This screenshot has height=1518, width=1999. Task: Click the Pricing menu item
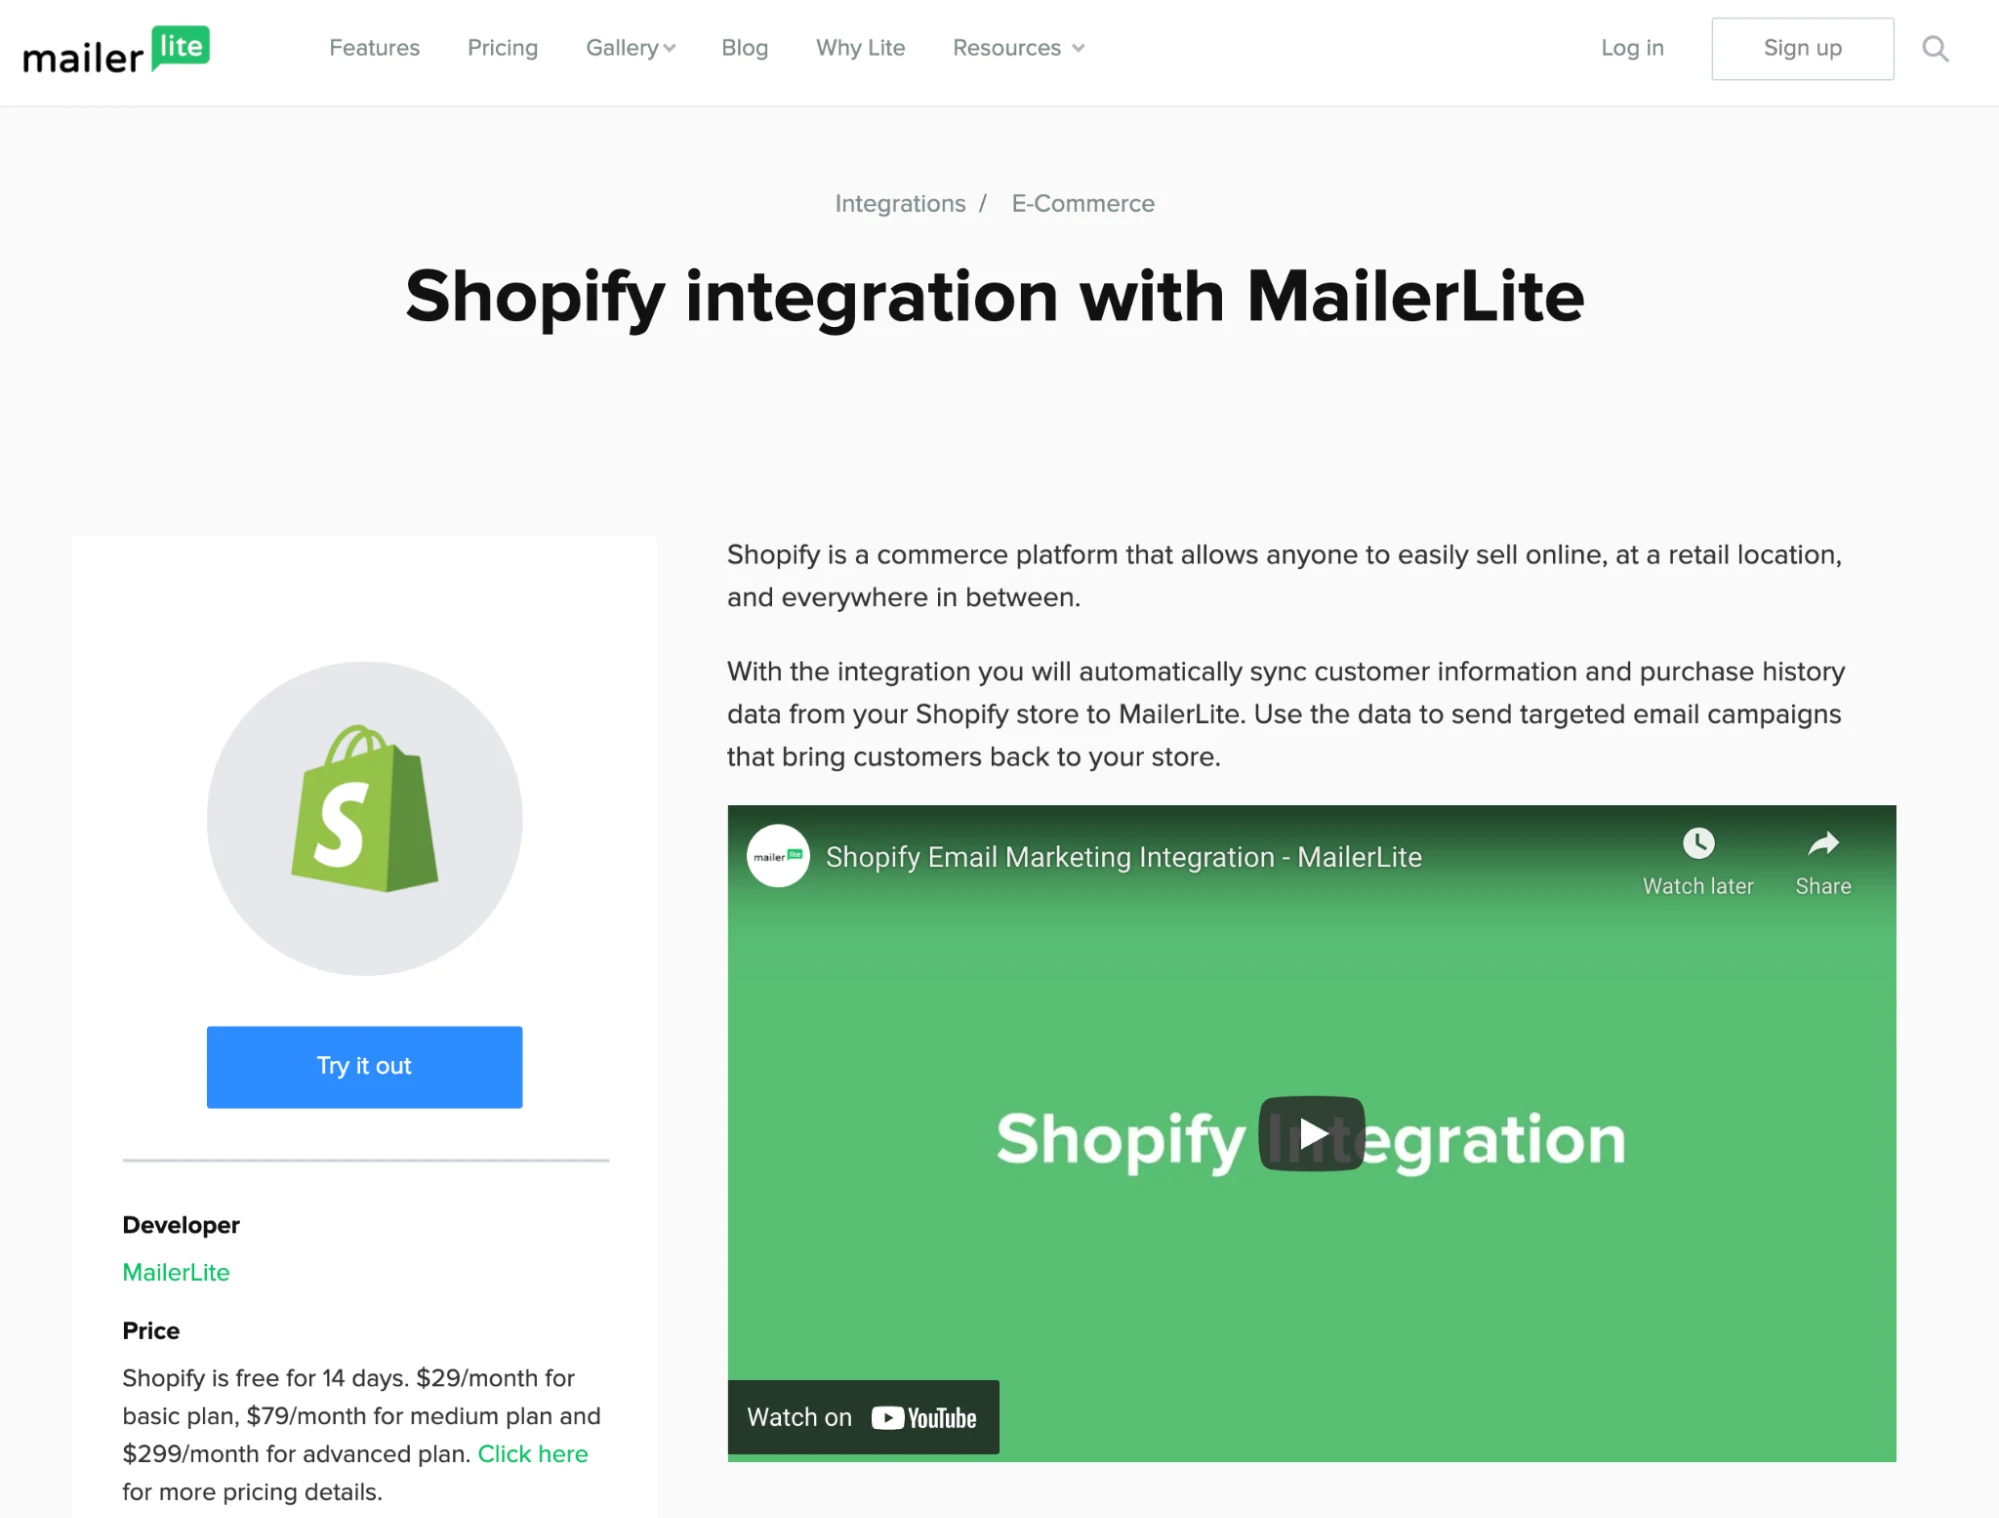point(501,48)
